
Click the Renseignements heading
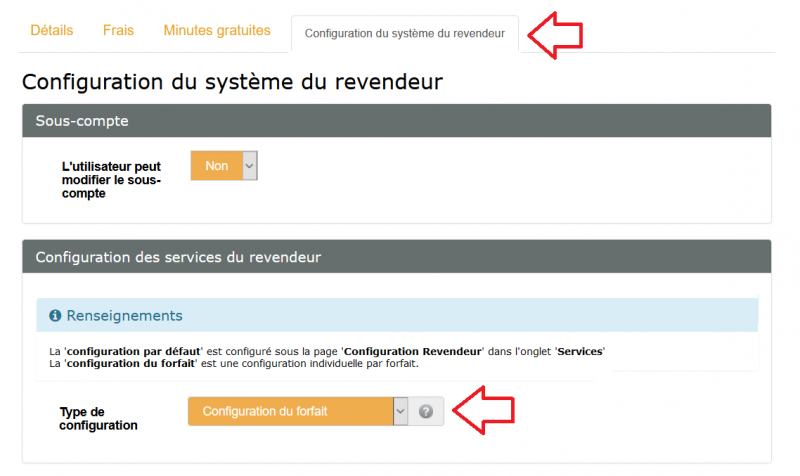pos(124,316)
